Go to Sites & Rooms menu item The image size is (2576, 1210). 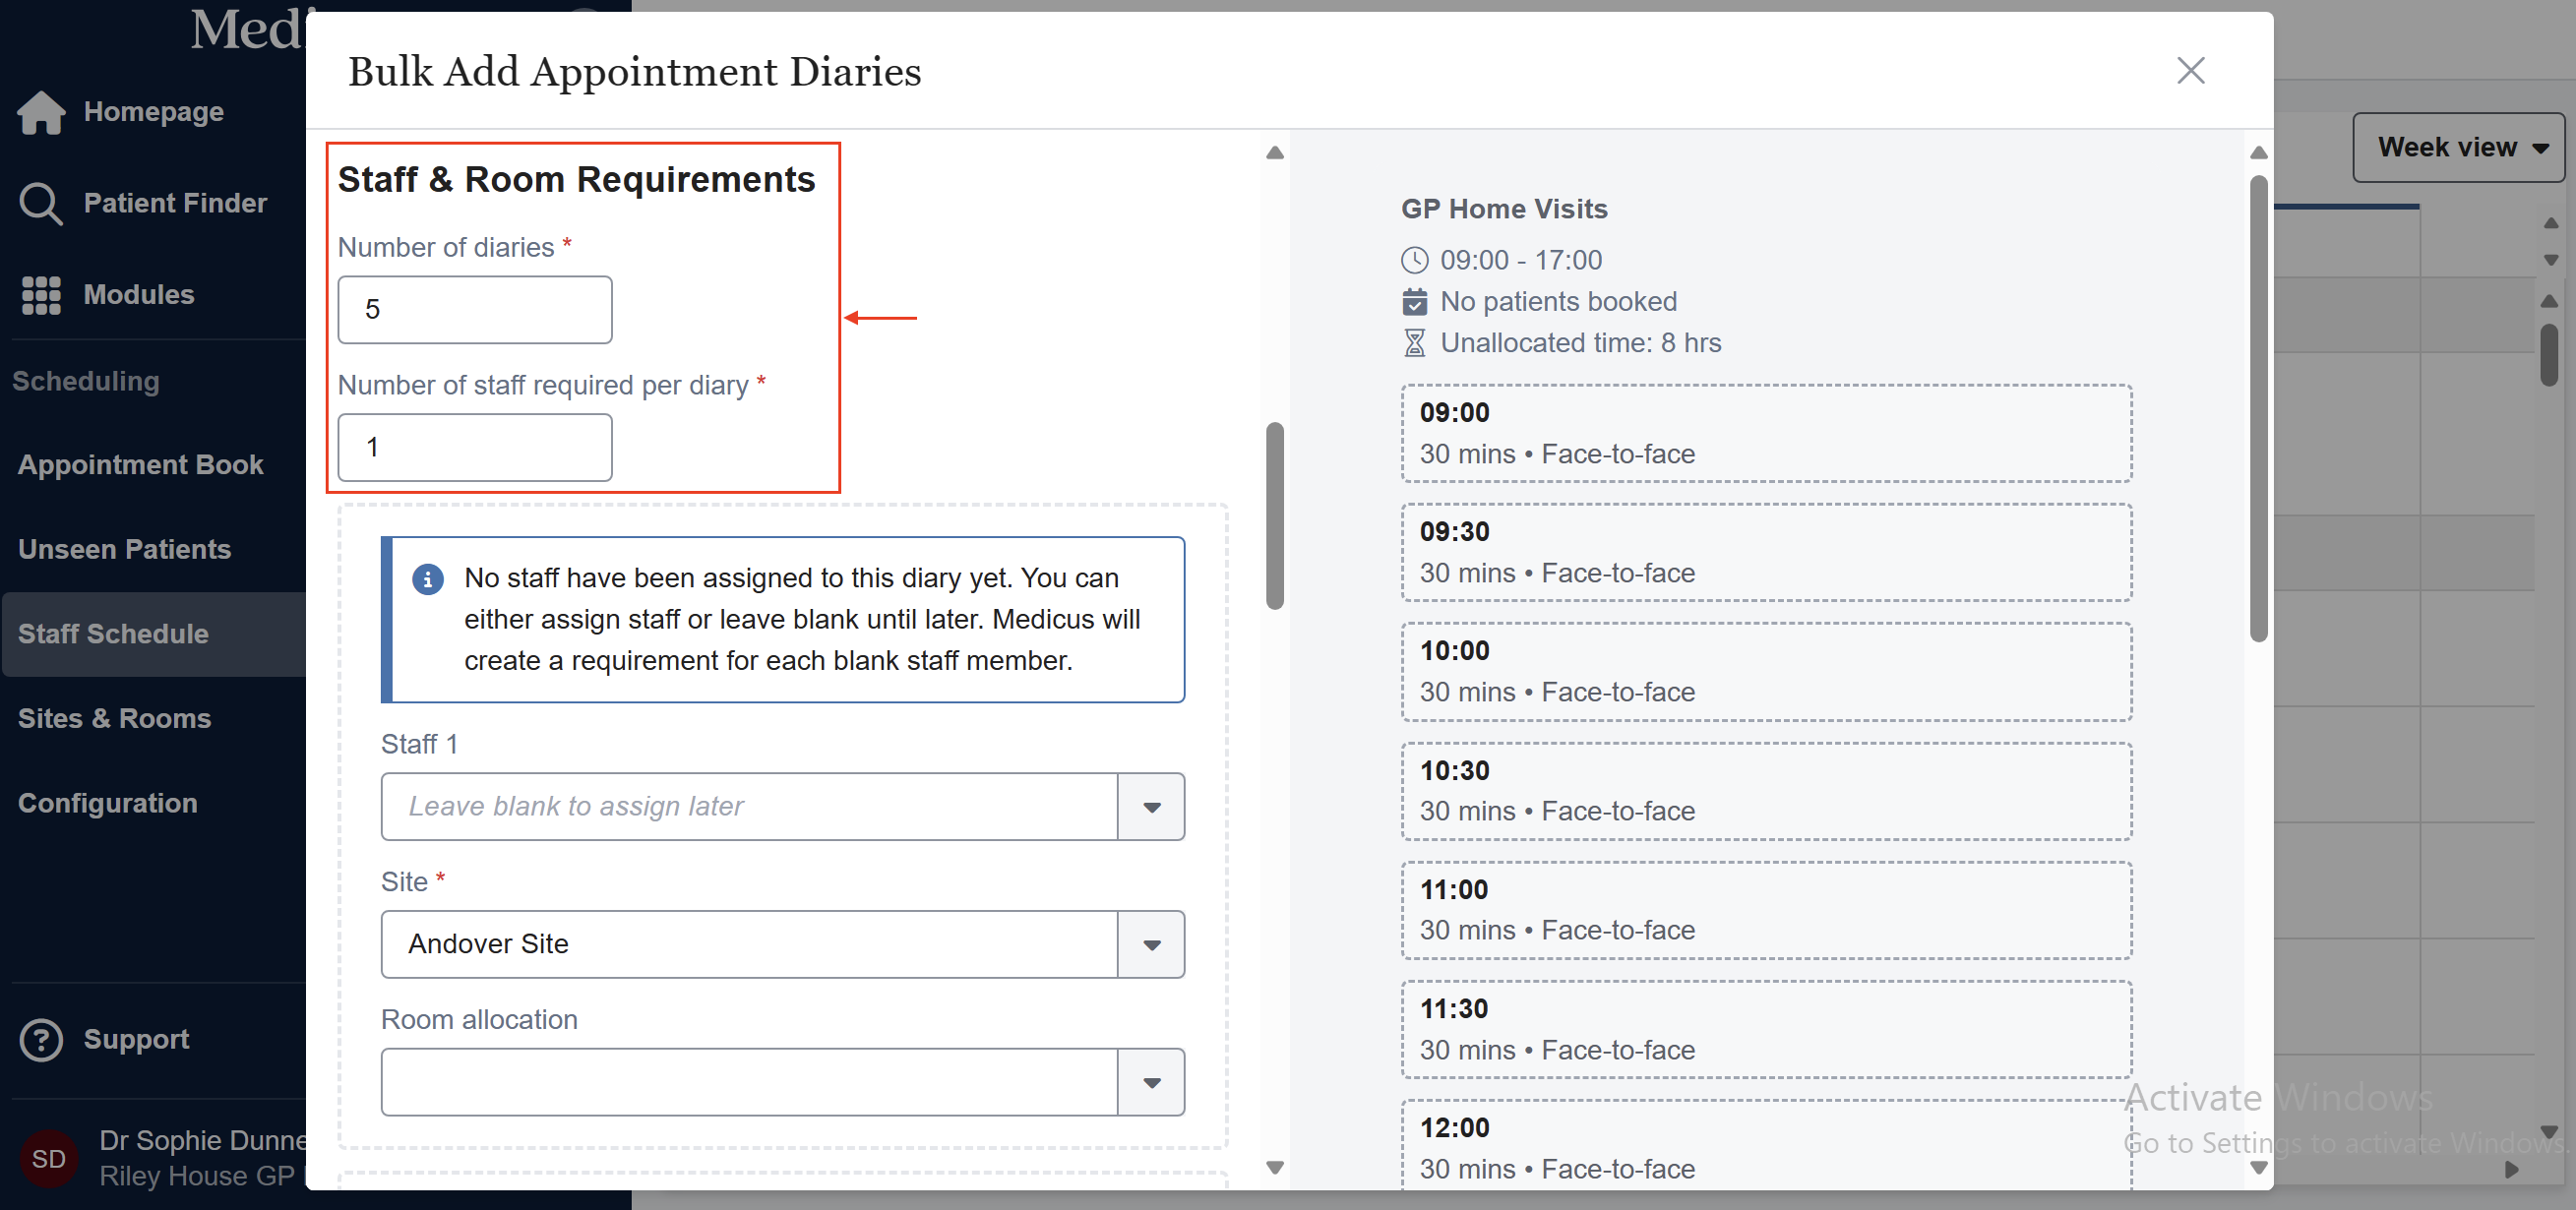[x=114, y=719]
